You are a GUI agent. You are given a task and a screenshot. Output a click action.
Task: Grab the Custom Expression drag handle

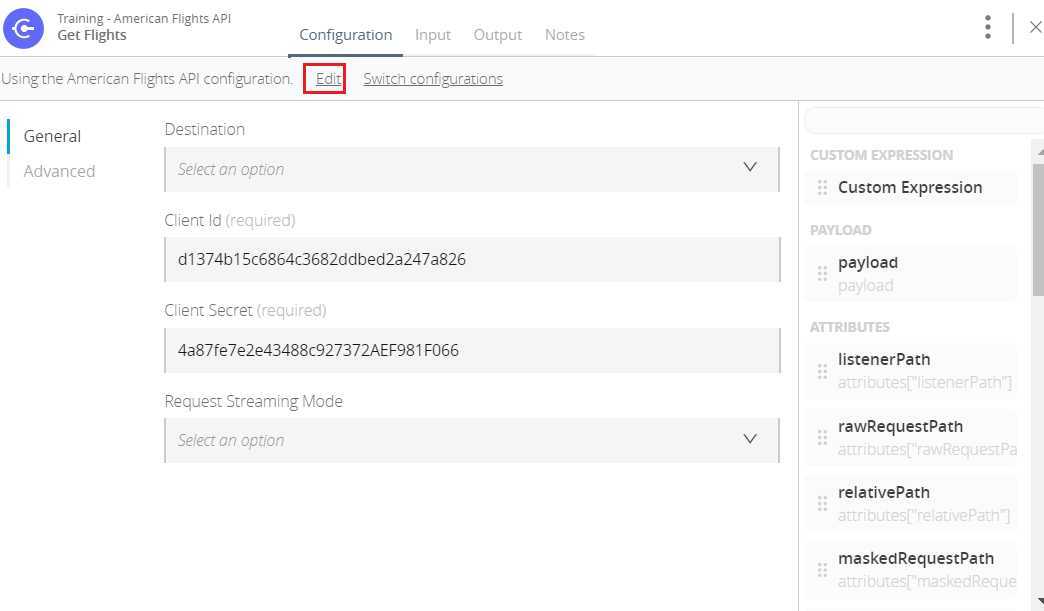pos(822,188)
